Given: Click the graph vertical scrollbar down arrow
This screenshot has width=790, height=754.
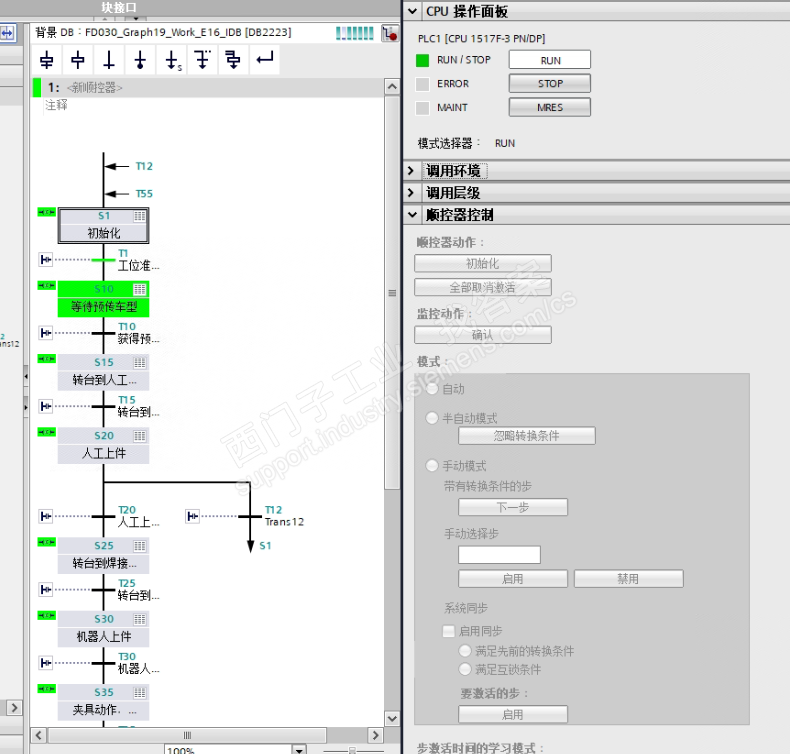Looking at the screenshot, I should [x=392, y=718].
